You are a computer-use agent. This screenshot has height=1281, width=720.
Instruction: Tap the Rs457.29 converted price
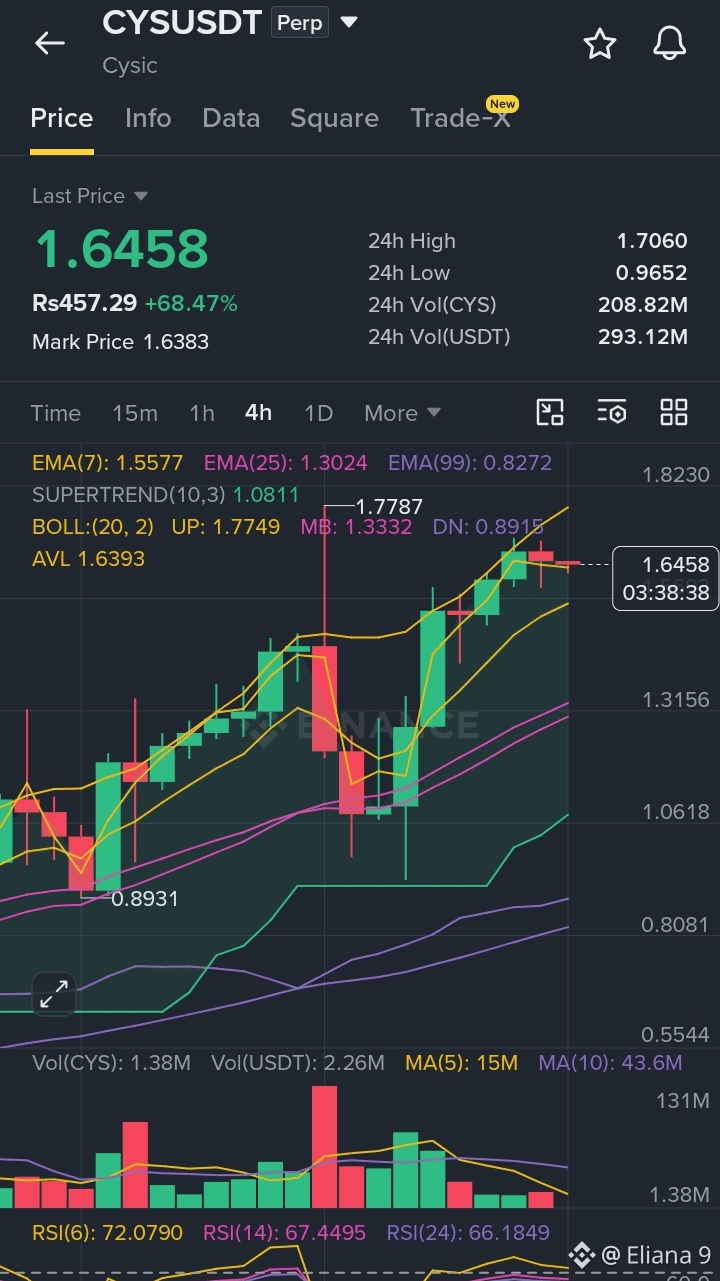pyautogui.click(x=84, y=303)
